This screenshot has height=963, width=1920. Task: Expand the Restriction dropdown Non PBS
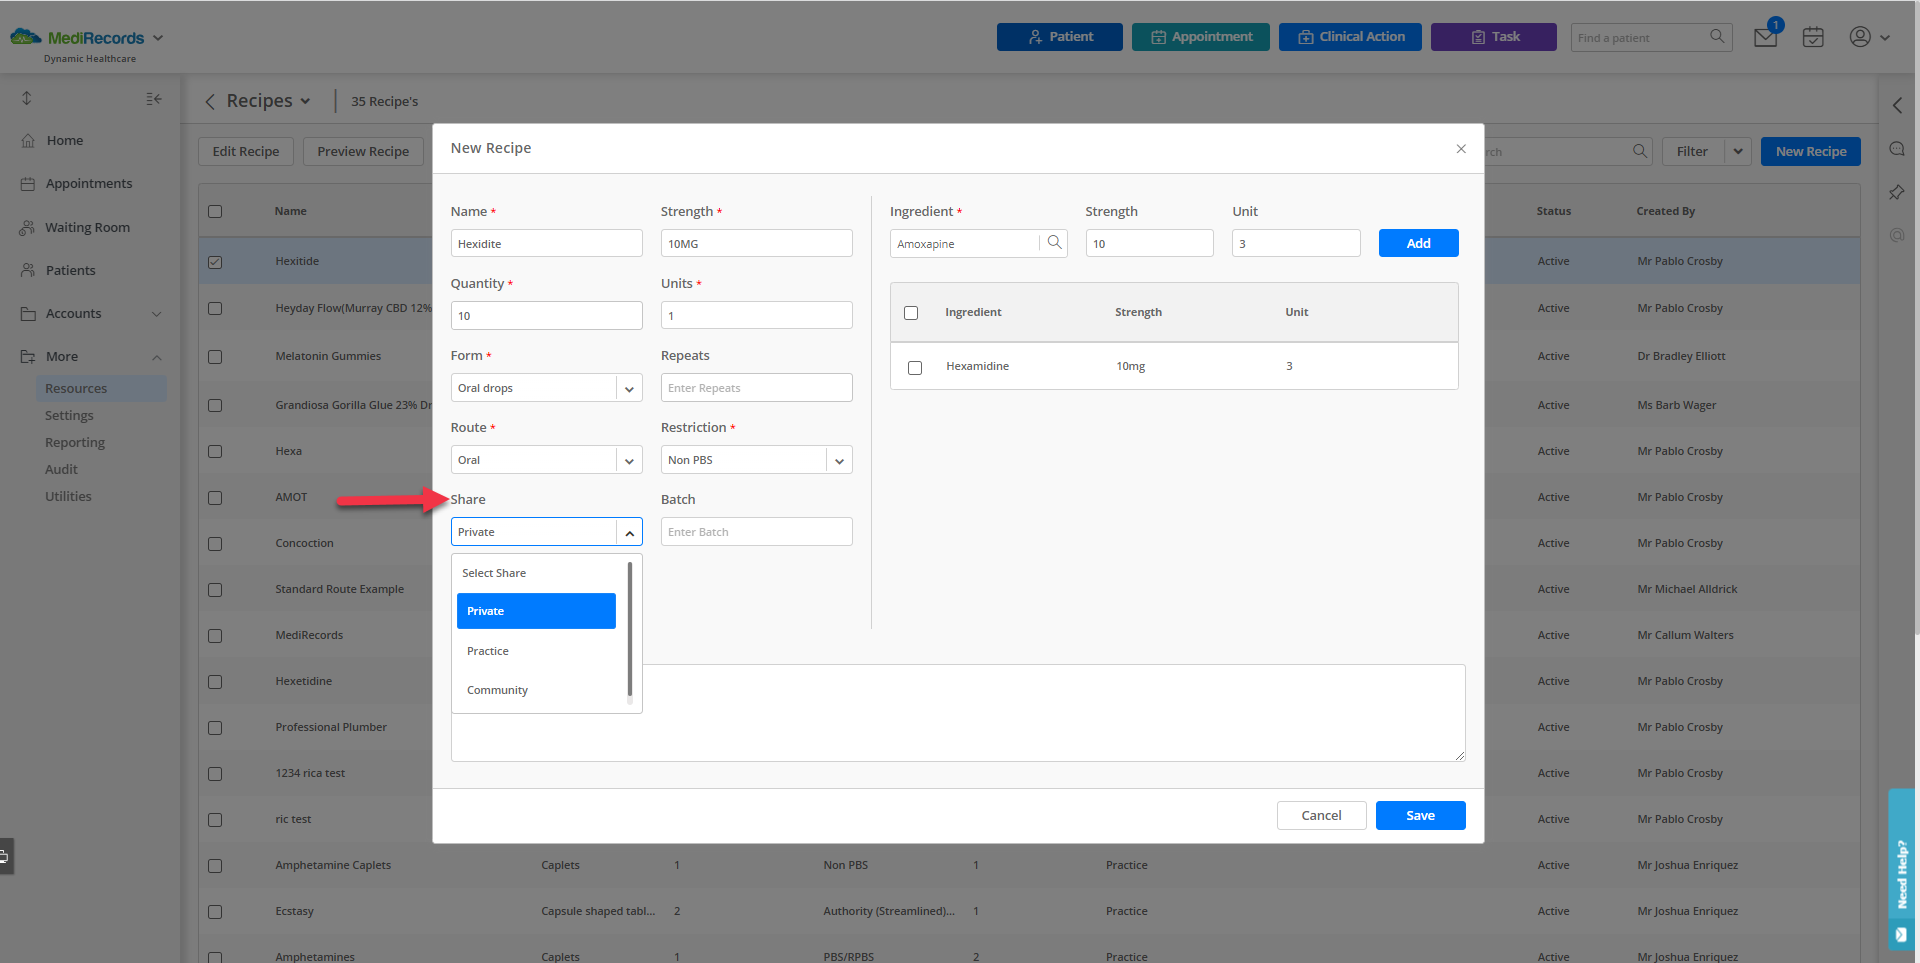coord(756,460)
